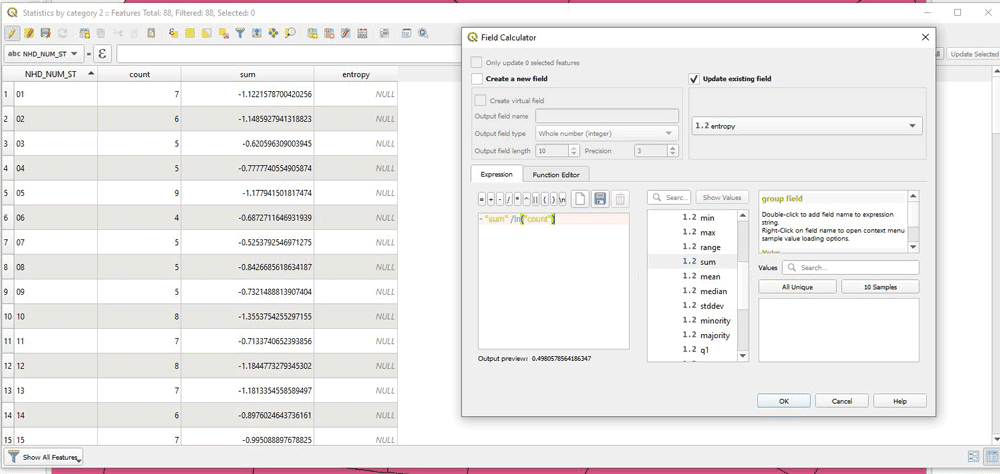Screen dimensions: 1000x474
Task: Move selection to top icon
Action: [256, 33]
